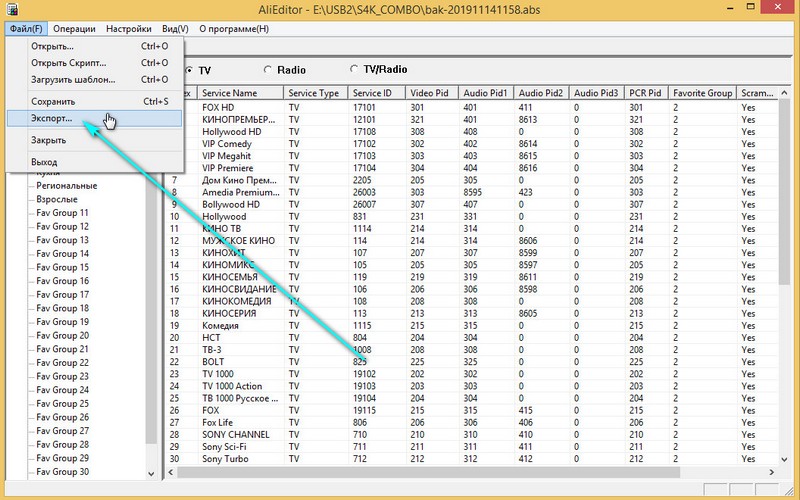The image size is (800, 500).
Task: Click the table scroll up arrow
Action: click(785, 93)
